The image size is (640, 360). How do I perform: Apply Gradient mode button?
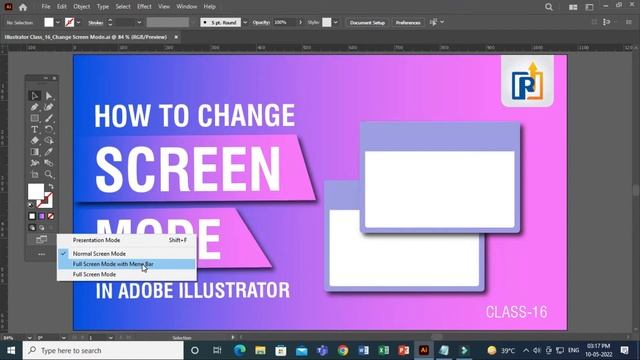pos(42,216)
